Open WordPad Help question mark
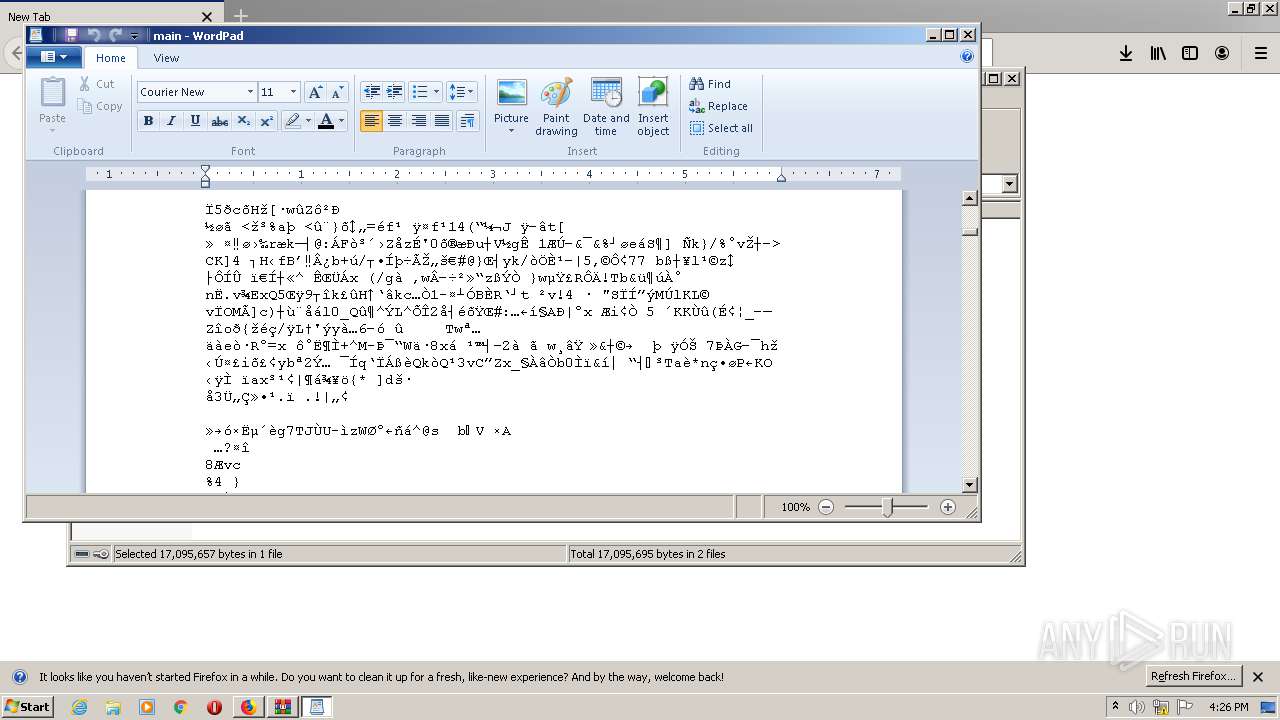Viewport: 1280px width, 720px height. pos(966,57)
